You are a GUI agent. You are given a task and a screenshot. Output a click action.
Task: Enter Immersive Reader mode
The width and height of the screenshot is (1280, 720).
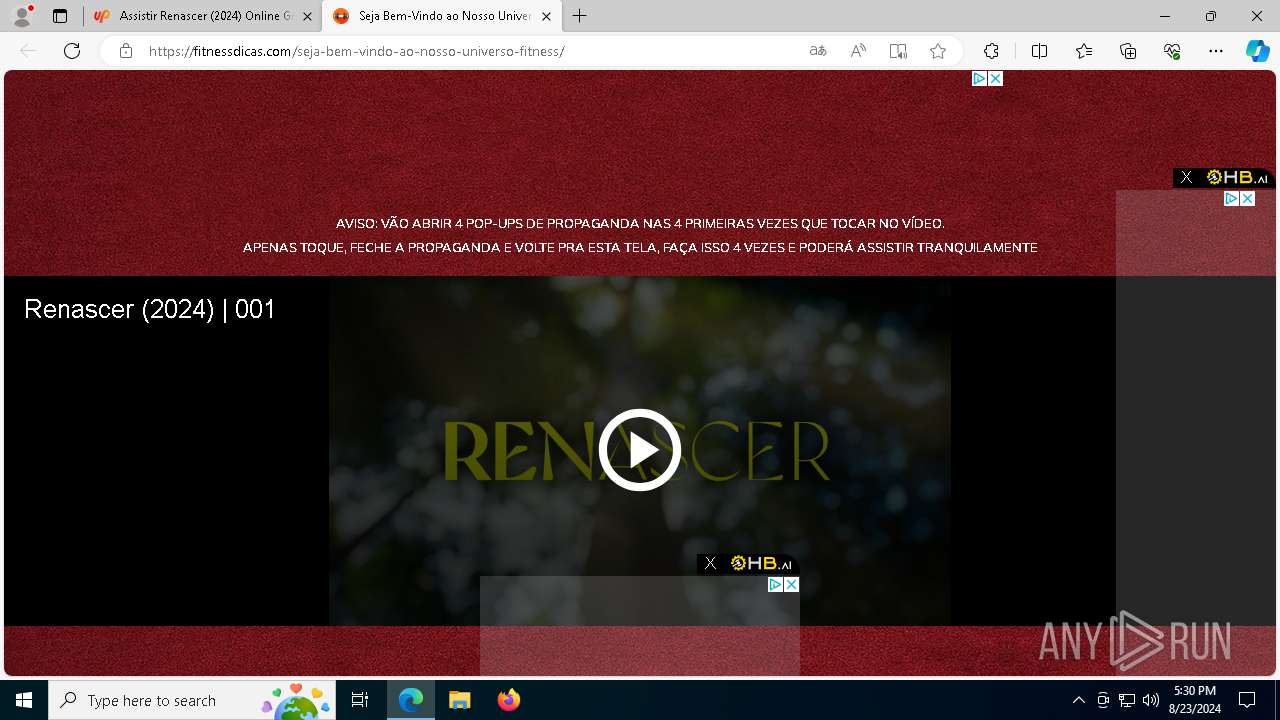(898, 51)
